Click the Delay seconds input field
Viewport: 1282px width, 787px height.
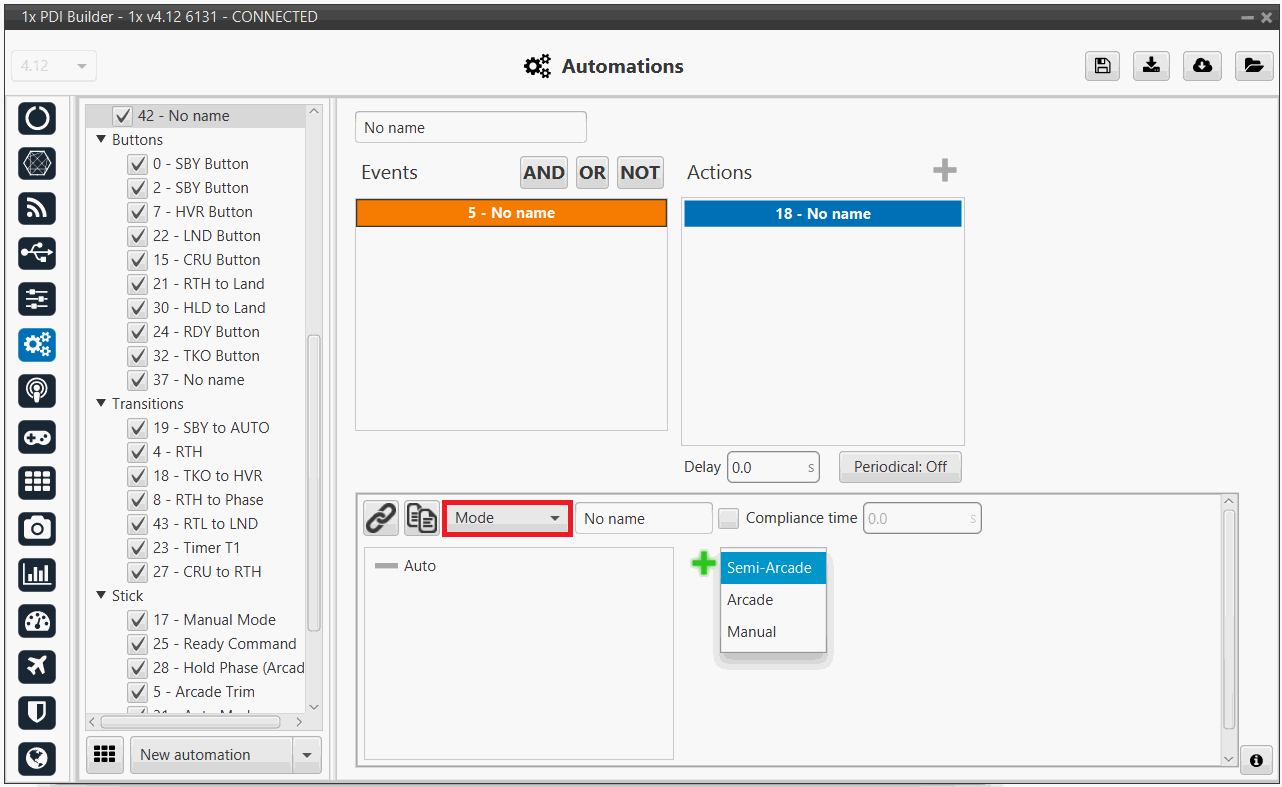click(765, 467)
